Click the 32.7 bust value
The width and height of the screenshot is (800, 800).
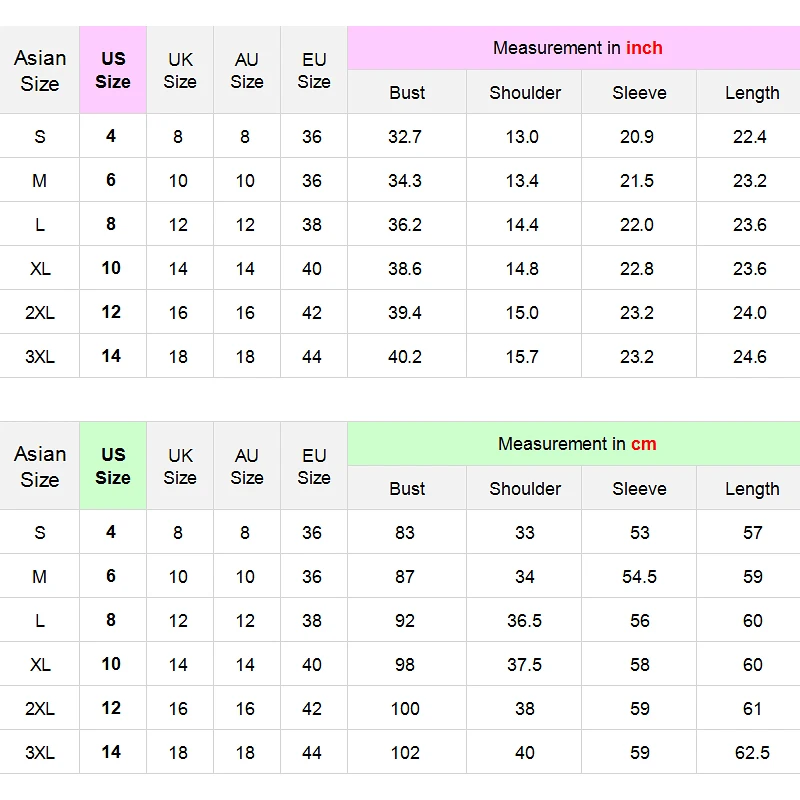[x=405, y=137]
